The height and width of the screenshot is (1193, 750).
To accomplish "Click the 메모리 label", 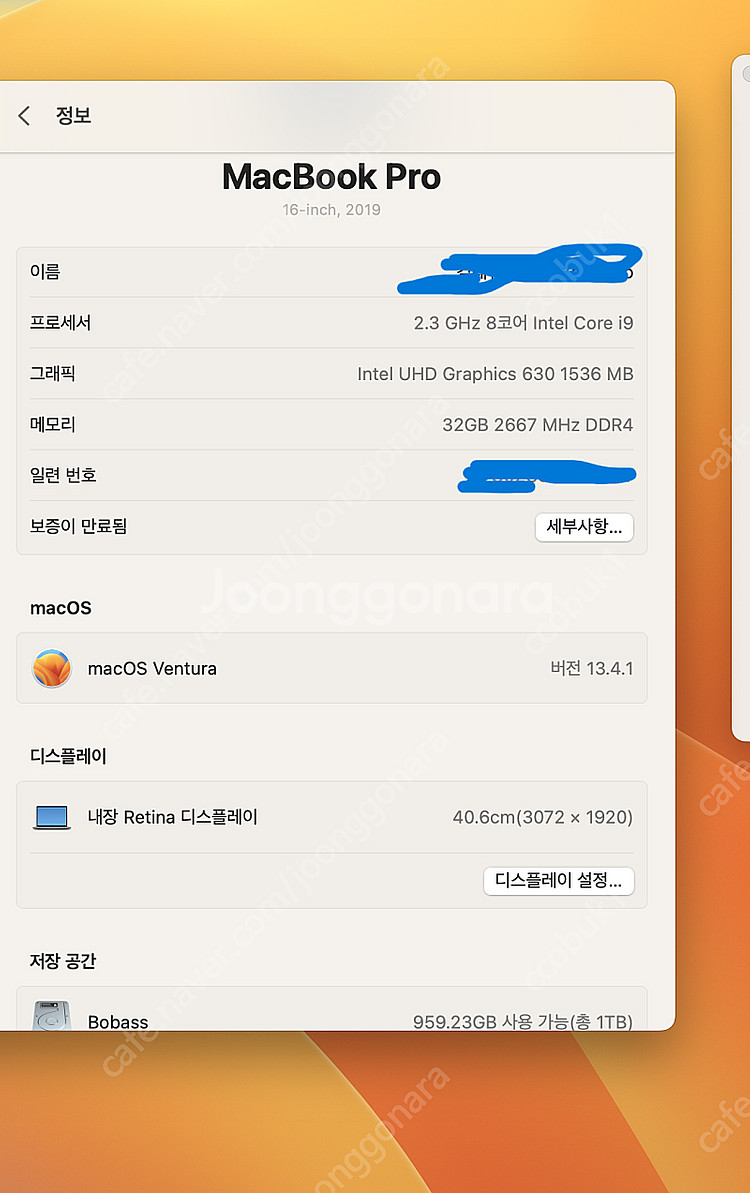I will tap(52, 425).
